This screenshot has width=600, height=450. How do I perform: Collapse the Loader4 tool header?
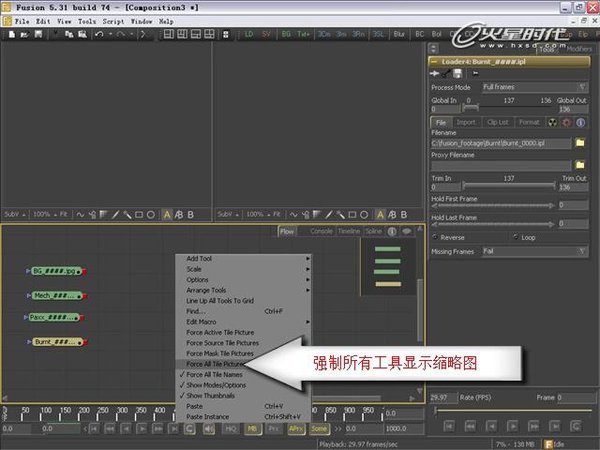(x=434, y=62)
